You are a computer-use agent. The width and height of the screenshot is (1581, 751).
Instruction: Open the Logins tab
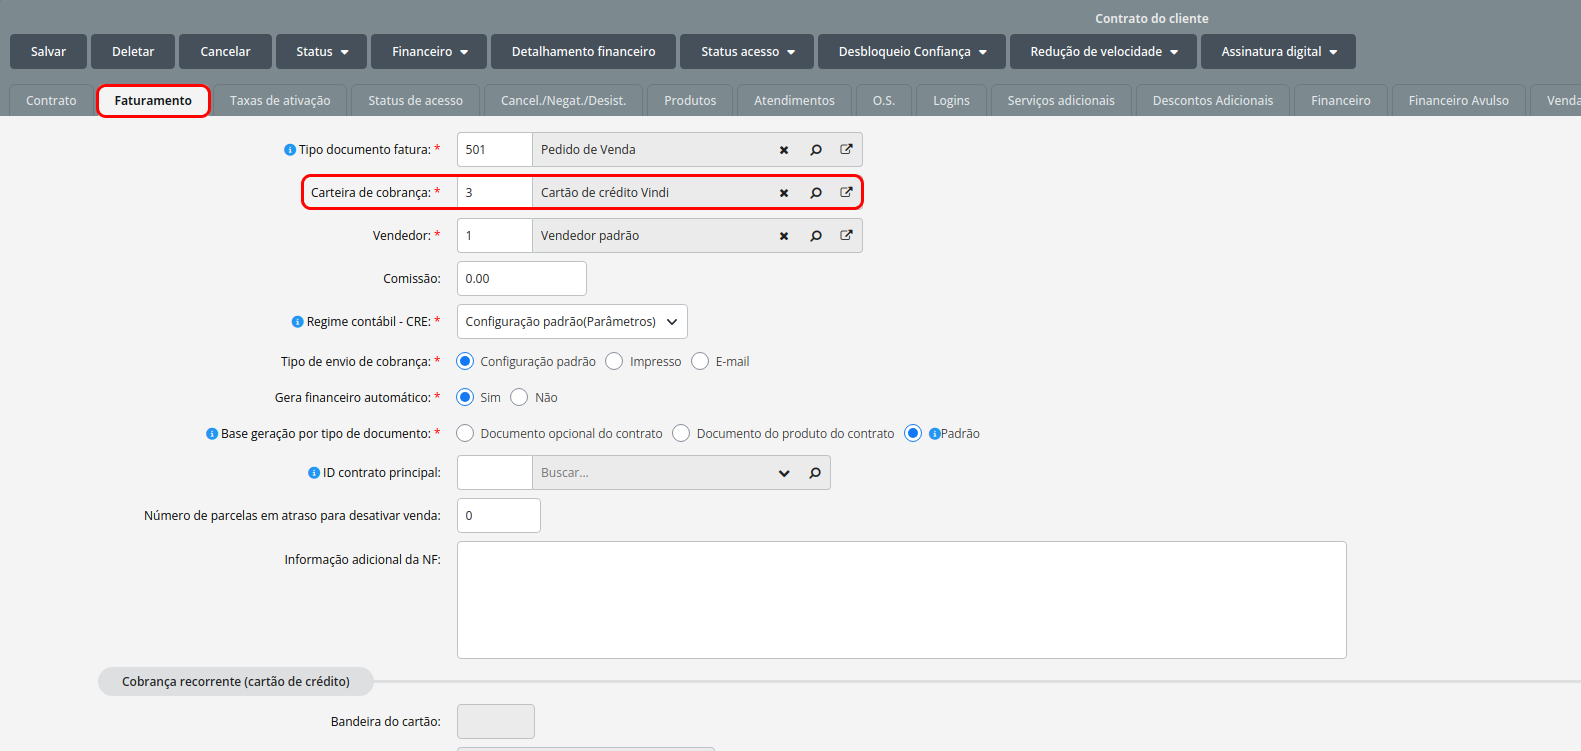point(951,101)
